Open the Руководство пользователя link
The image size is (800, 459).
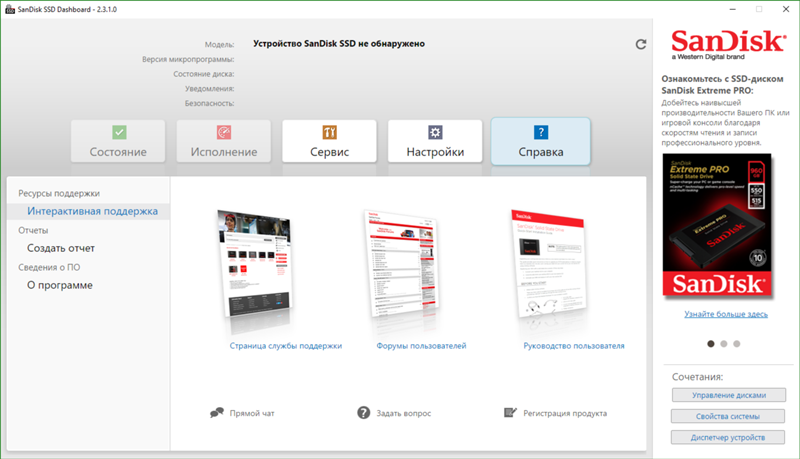[x=574, y=346]
